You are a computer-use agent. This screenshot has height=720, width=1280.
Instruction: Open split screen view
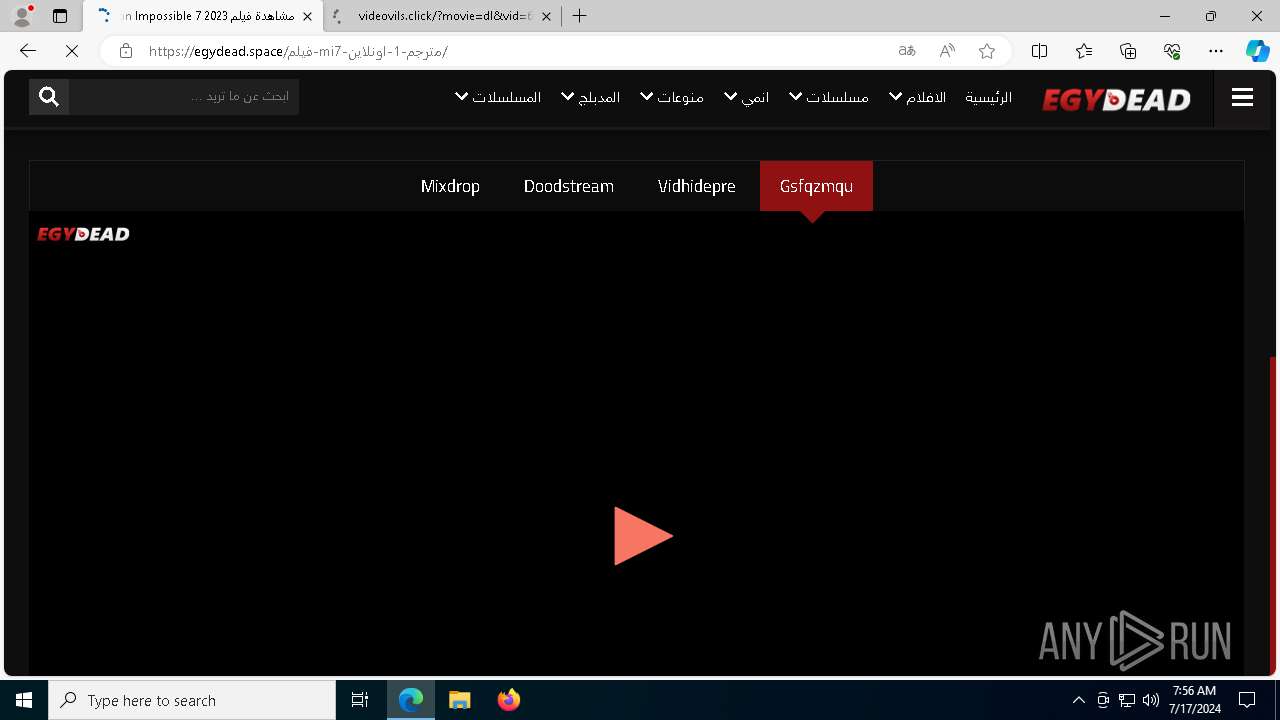pyautogui.click(x=1040, y=51)
